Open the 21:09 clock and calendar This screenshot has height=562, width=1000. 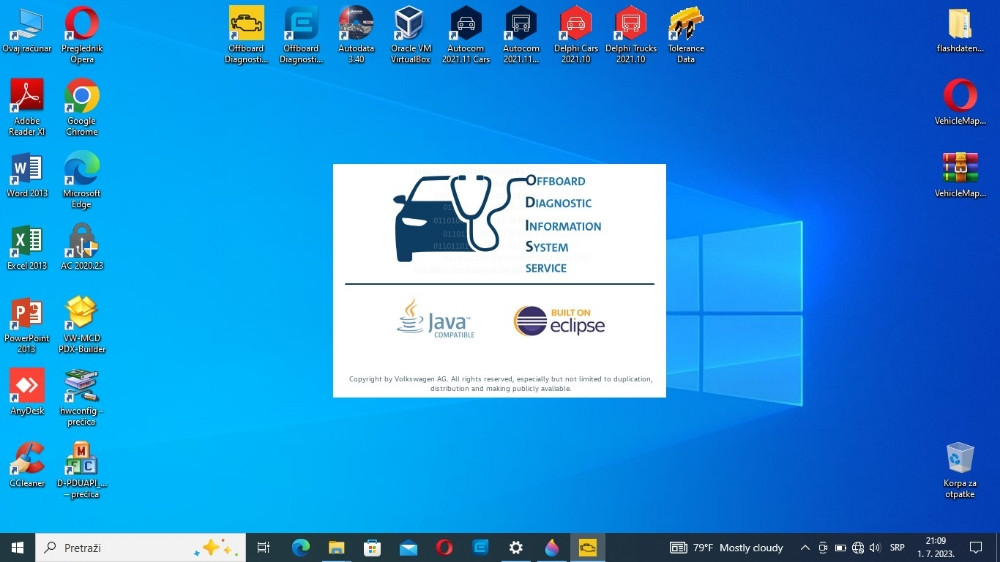coord(936,547)
